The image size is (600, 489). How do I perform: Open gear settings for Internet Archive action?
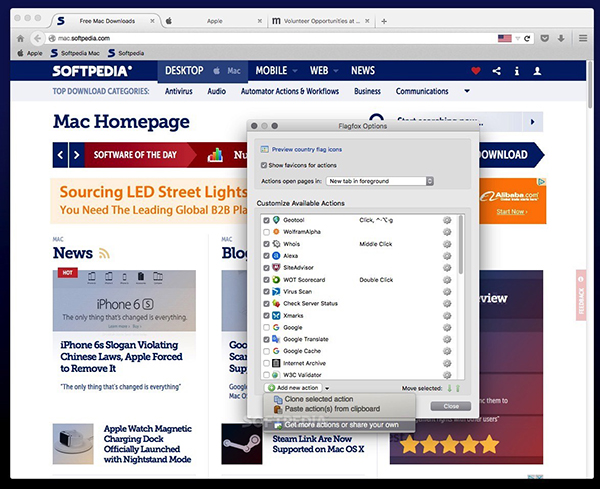[x=447, y=363]
